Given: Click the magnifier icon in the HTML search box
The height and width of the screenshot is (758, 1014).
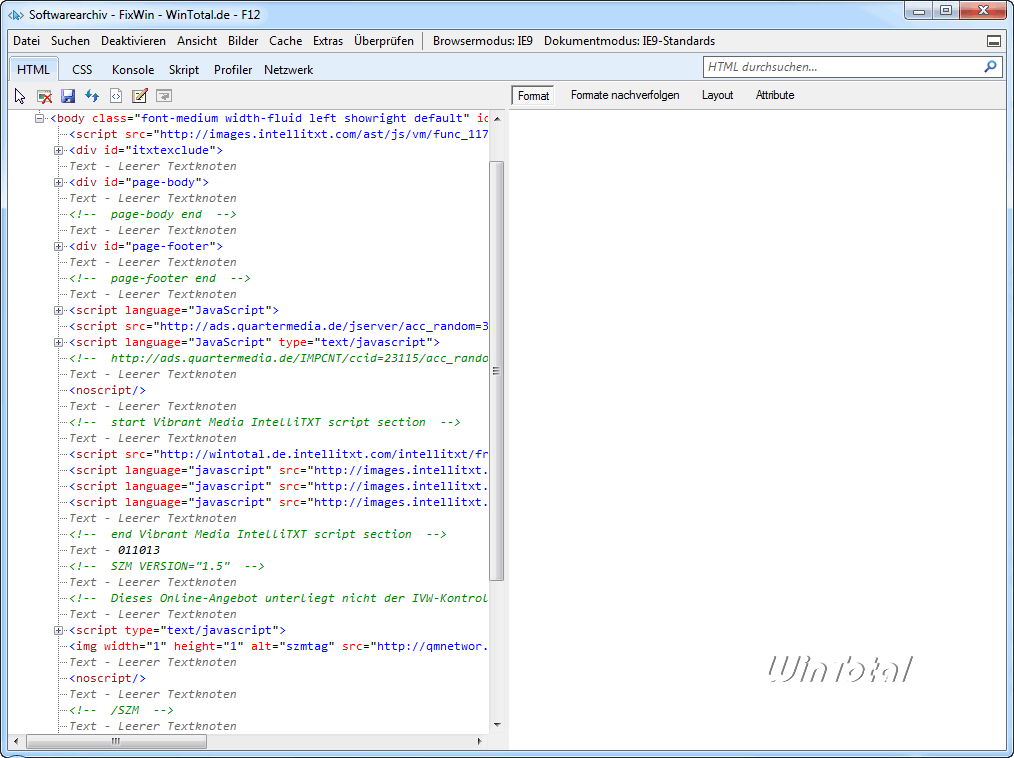Looking at the screenshot, I should pyautogui.click(x=990, y=67).
